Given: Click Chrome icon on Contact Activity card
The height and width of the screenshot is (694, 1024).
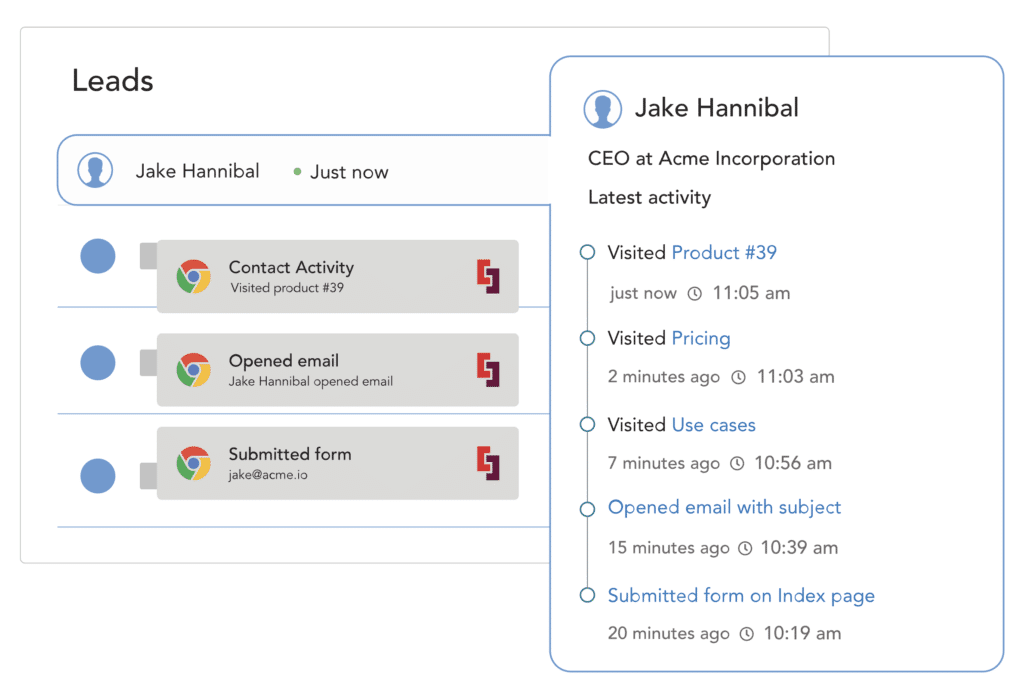Looking at the screenshot, I should [x=193, y=276].
